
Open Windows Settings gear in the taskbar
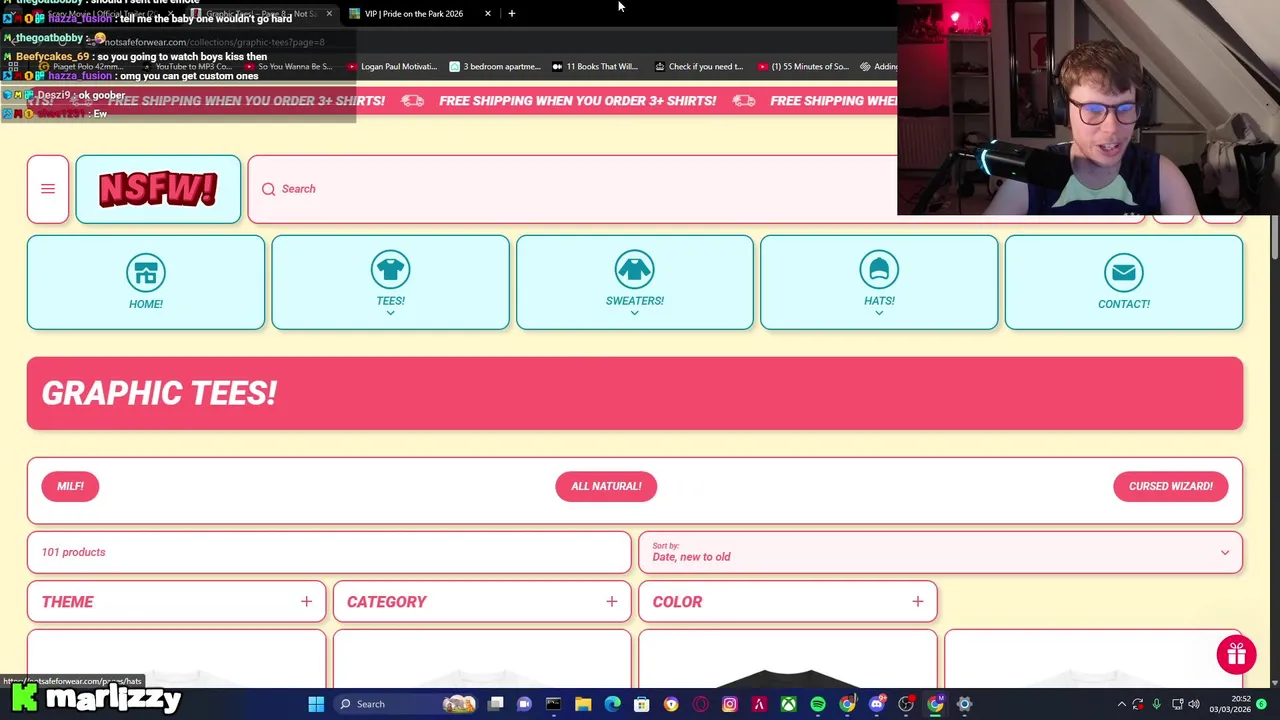tap(964, 704)
